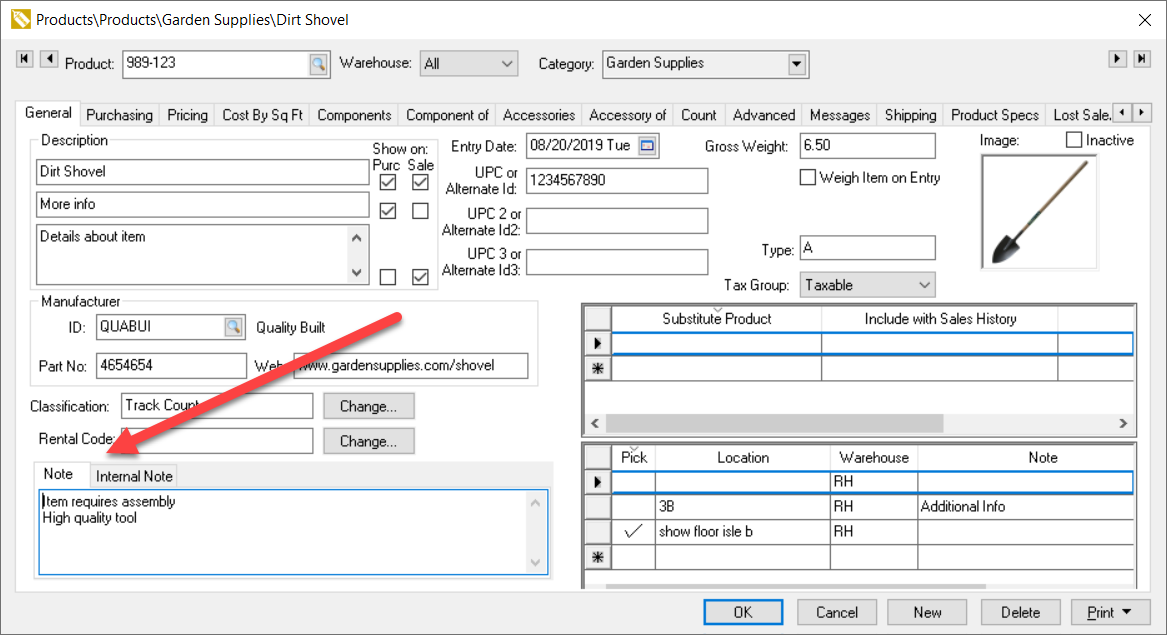Switch to the Pricing tab
The width and height of the screenshot is (1167, 635).
(187, 115)
